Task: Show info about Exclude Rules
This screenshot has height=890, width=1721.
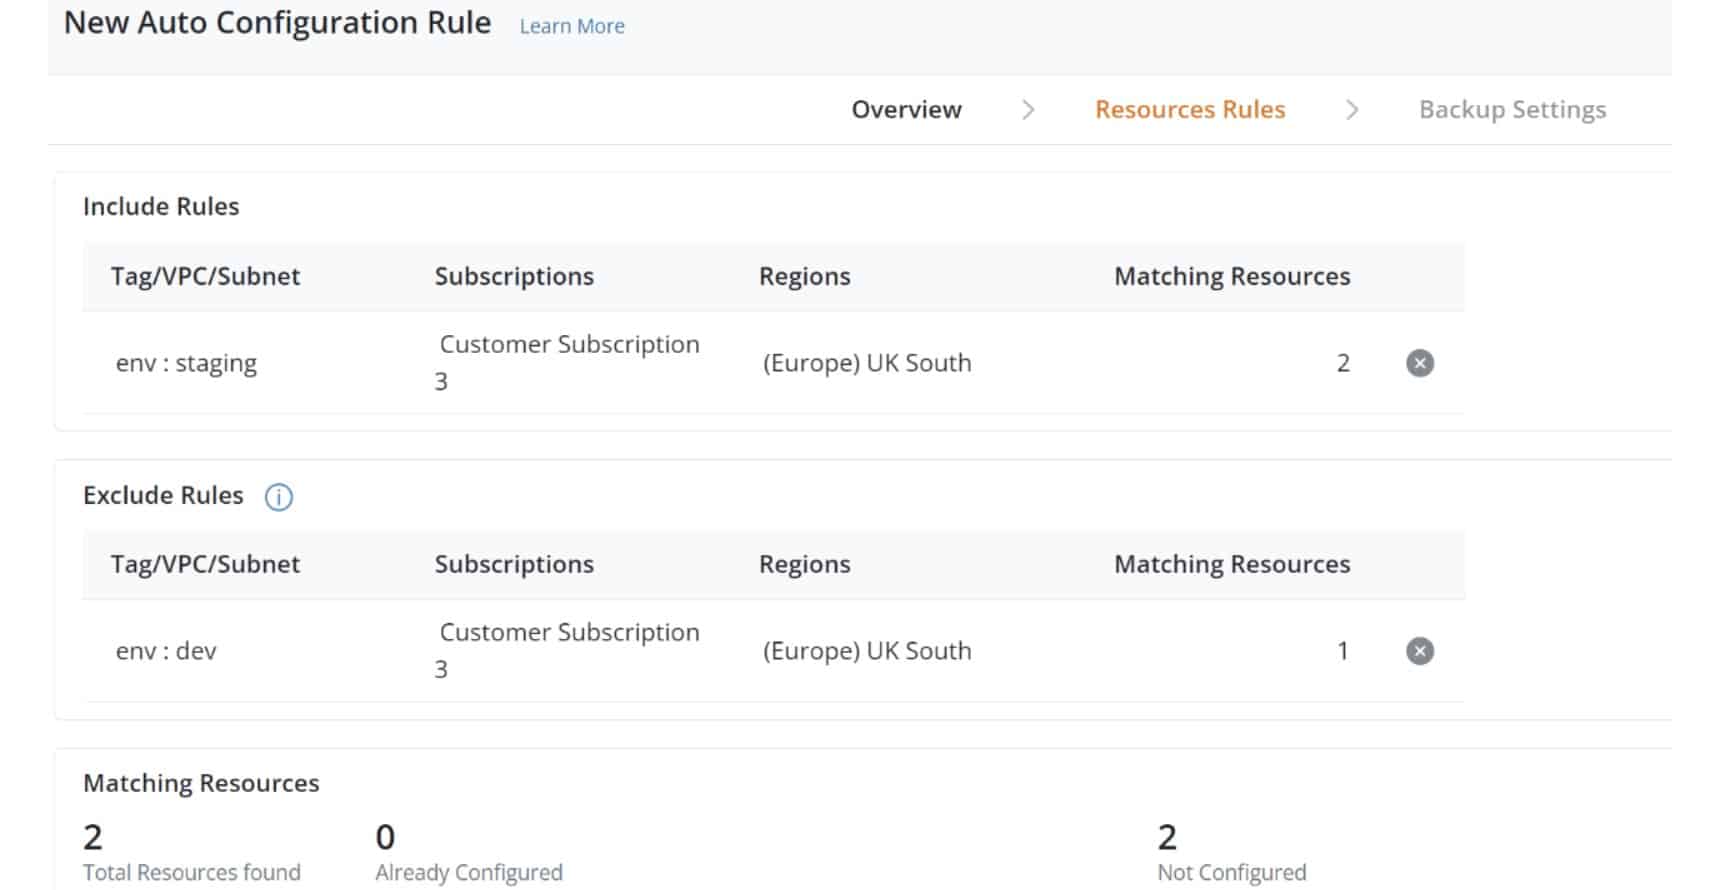Action: point(278,497)
